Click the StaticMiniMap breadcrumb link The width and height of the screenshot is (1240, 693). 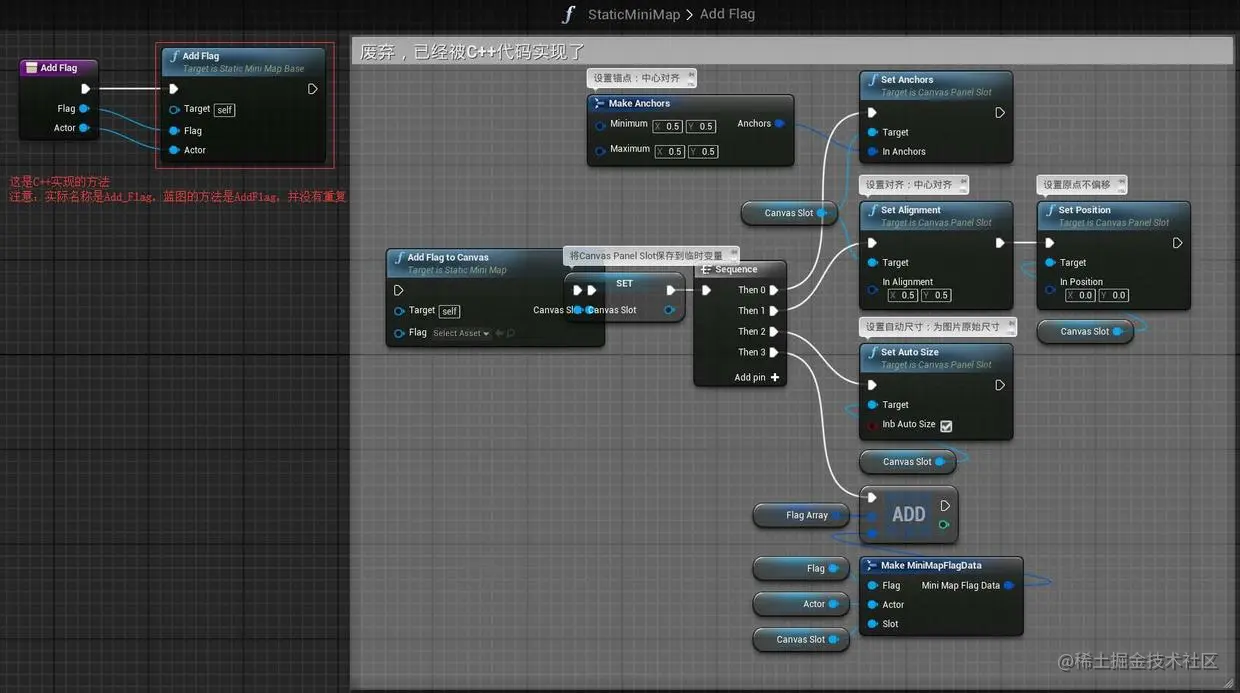point(634,14)
